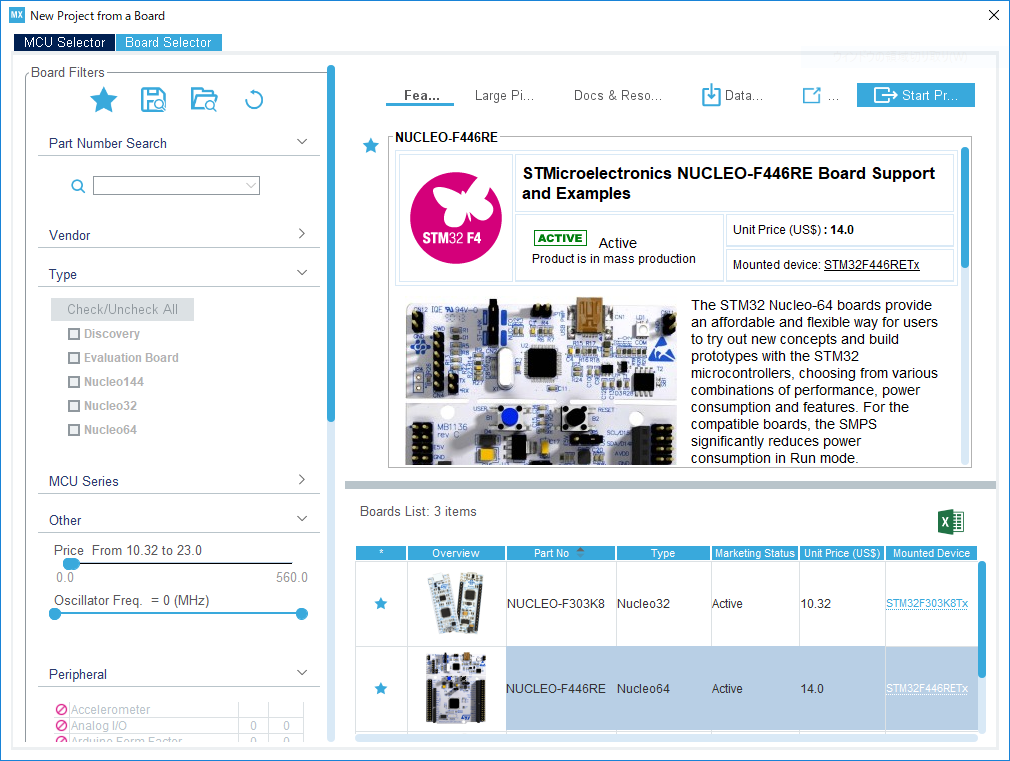Check the Evaluation Board type
1010x761 pixels.
coord(74,358)
